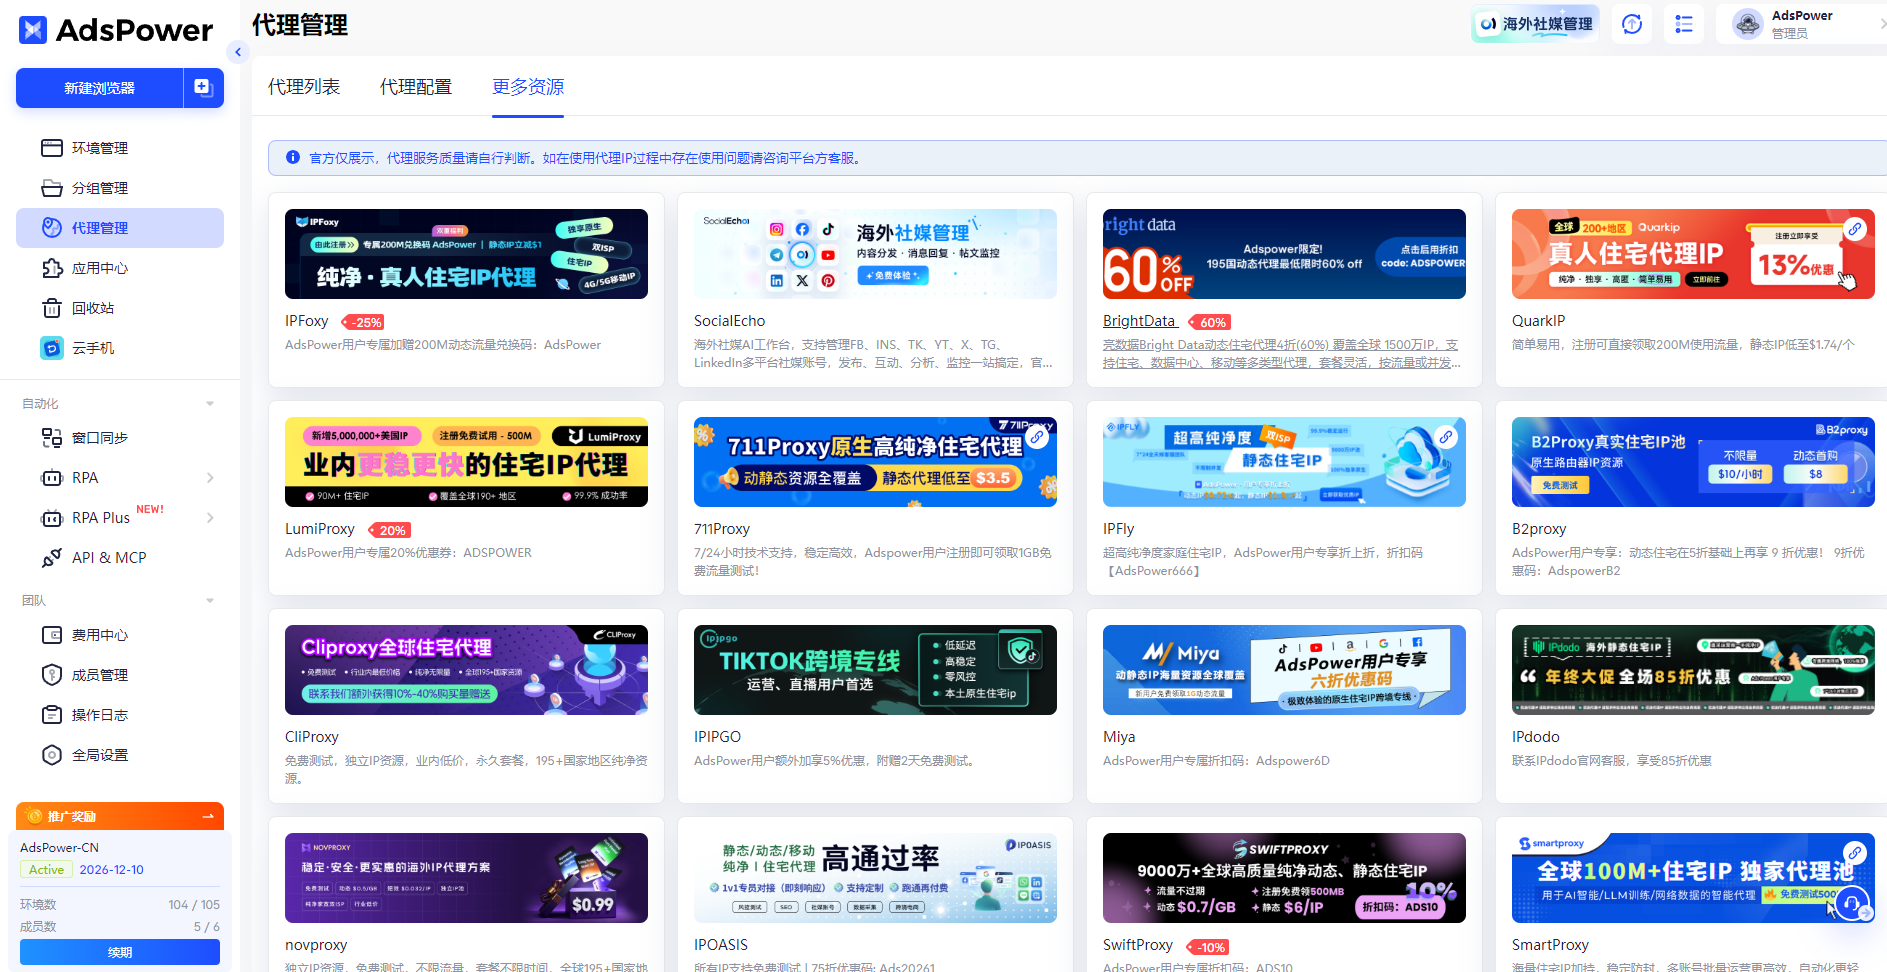Image resolution: width=1887 pixels, height=972 pixels.
Task: Click the 续期 renew button
Action: [x=120, y=952]
